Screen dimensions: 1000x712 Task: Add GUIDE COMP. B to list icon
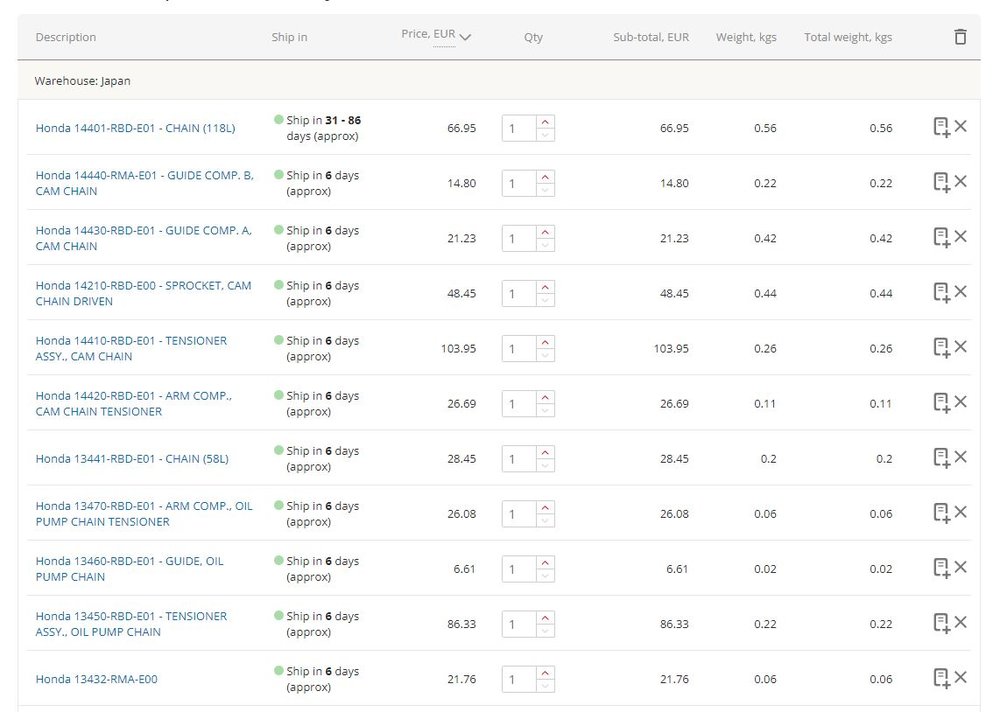click(x=940, y=182)
